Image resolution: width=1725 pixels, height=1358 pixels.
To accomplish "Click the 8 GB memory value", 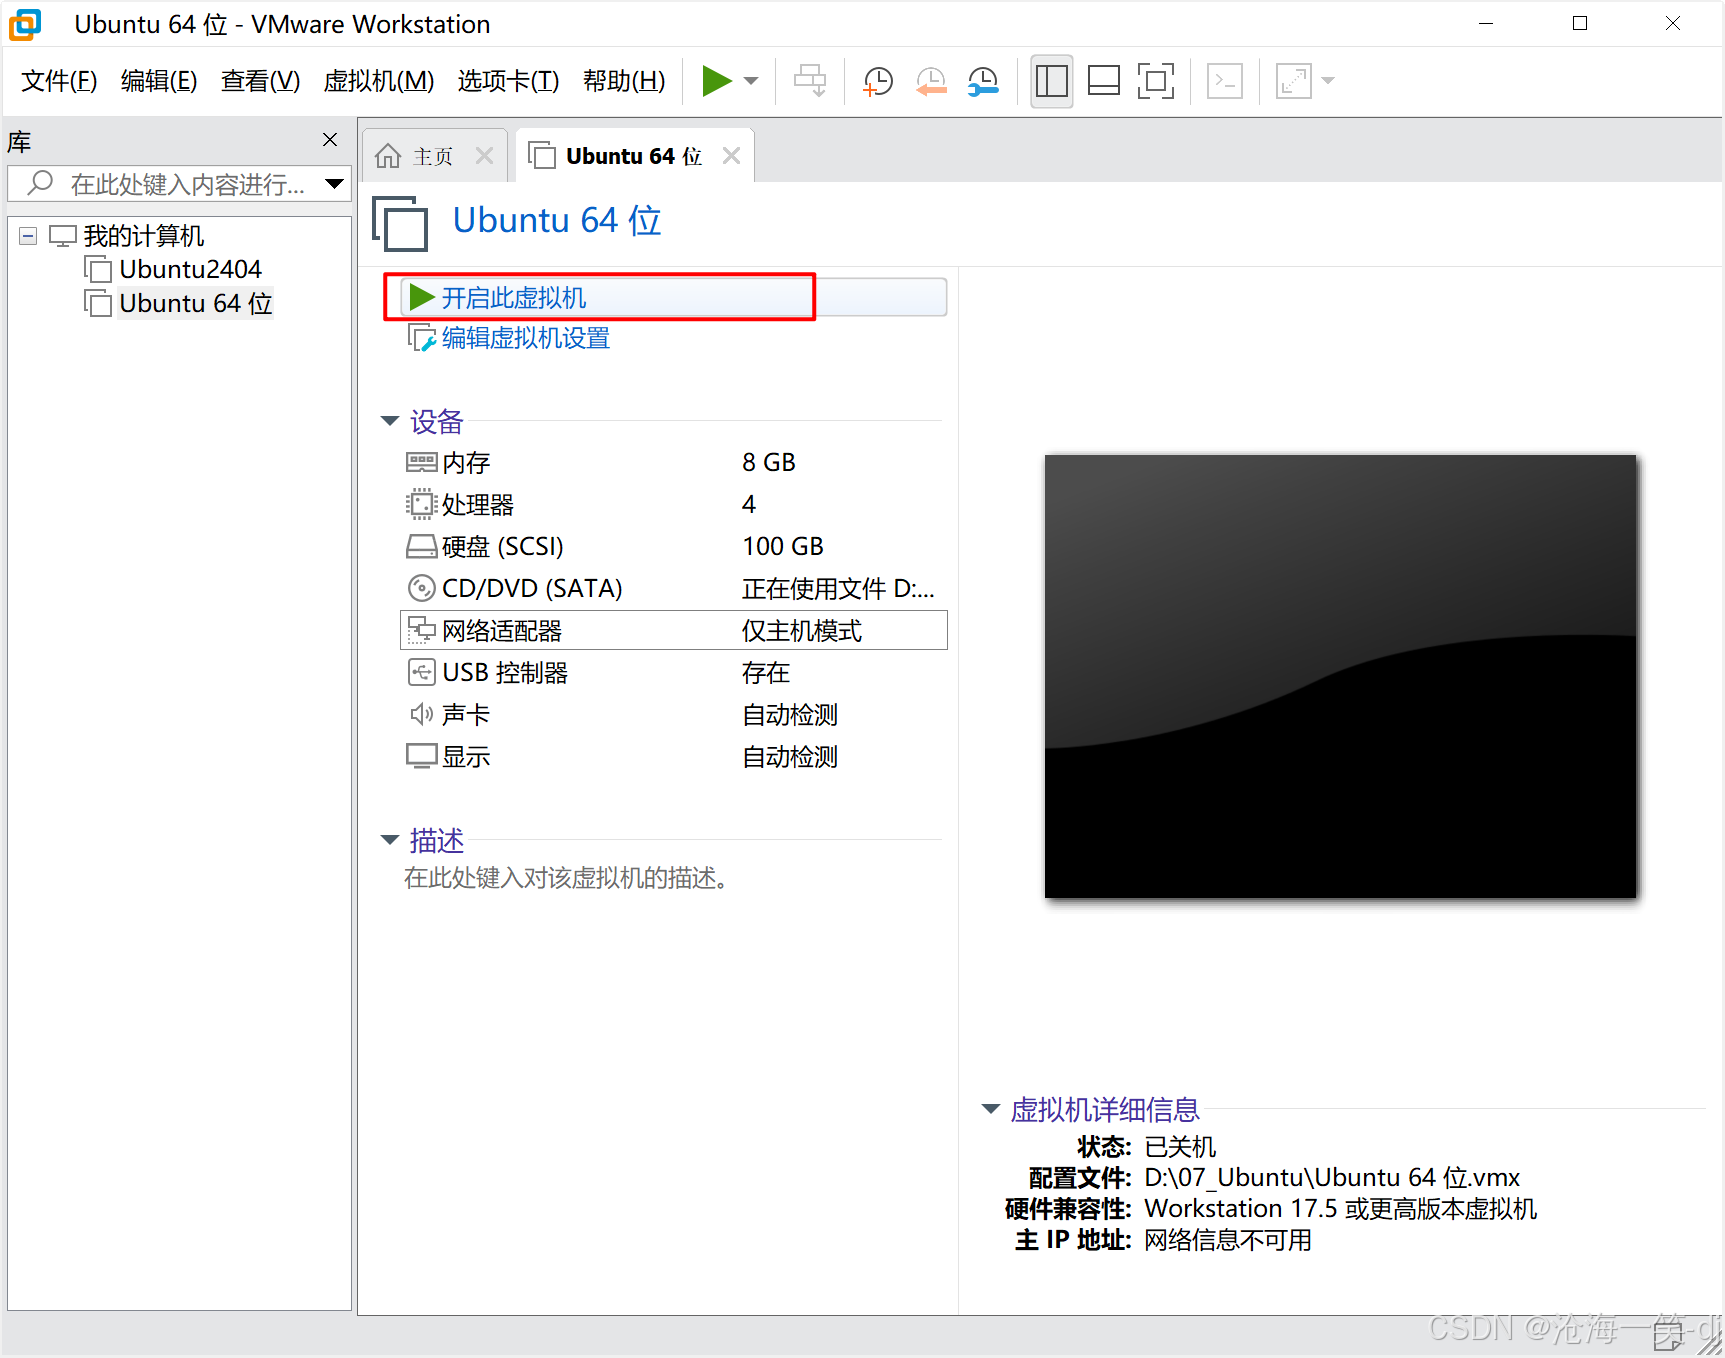I will pyautogui.click(x=769, y=463).
